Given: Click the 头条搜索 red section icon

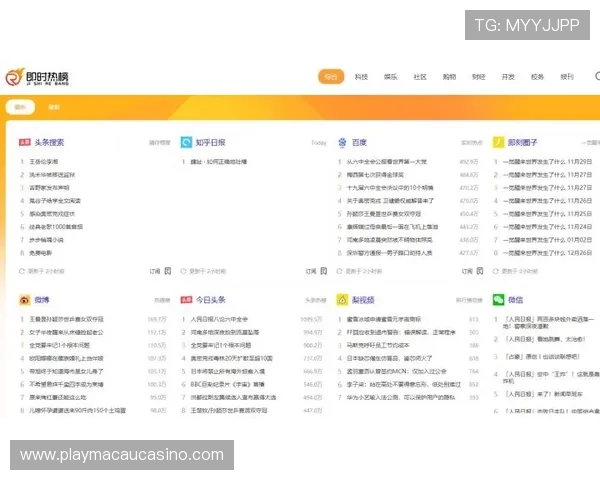Looking at the screenshot, I should (25, 142).
